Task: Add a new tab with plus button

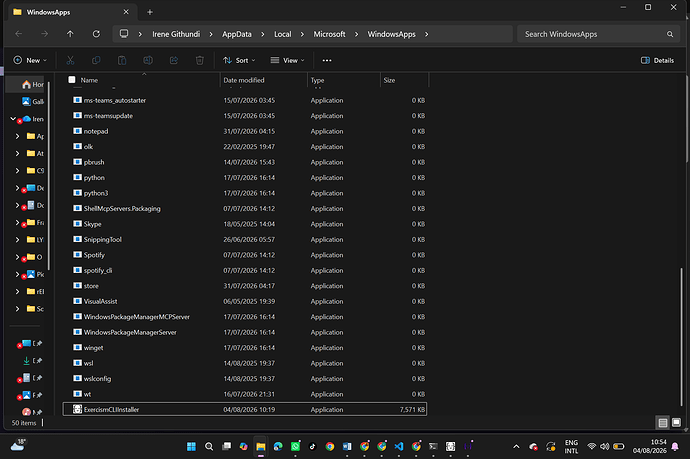Action: 150,12
